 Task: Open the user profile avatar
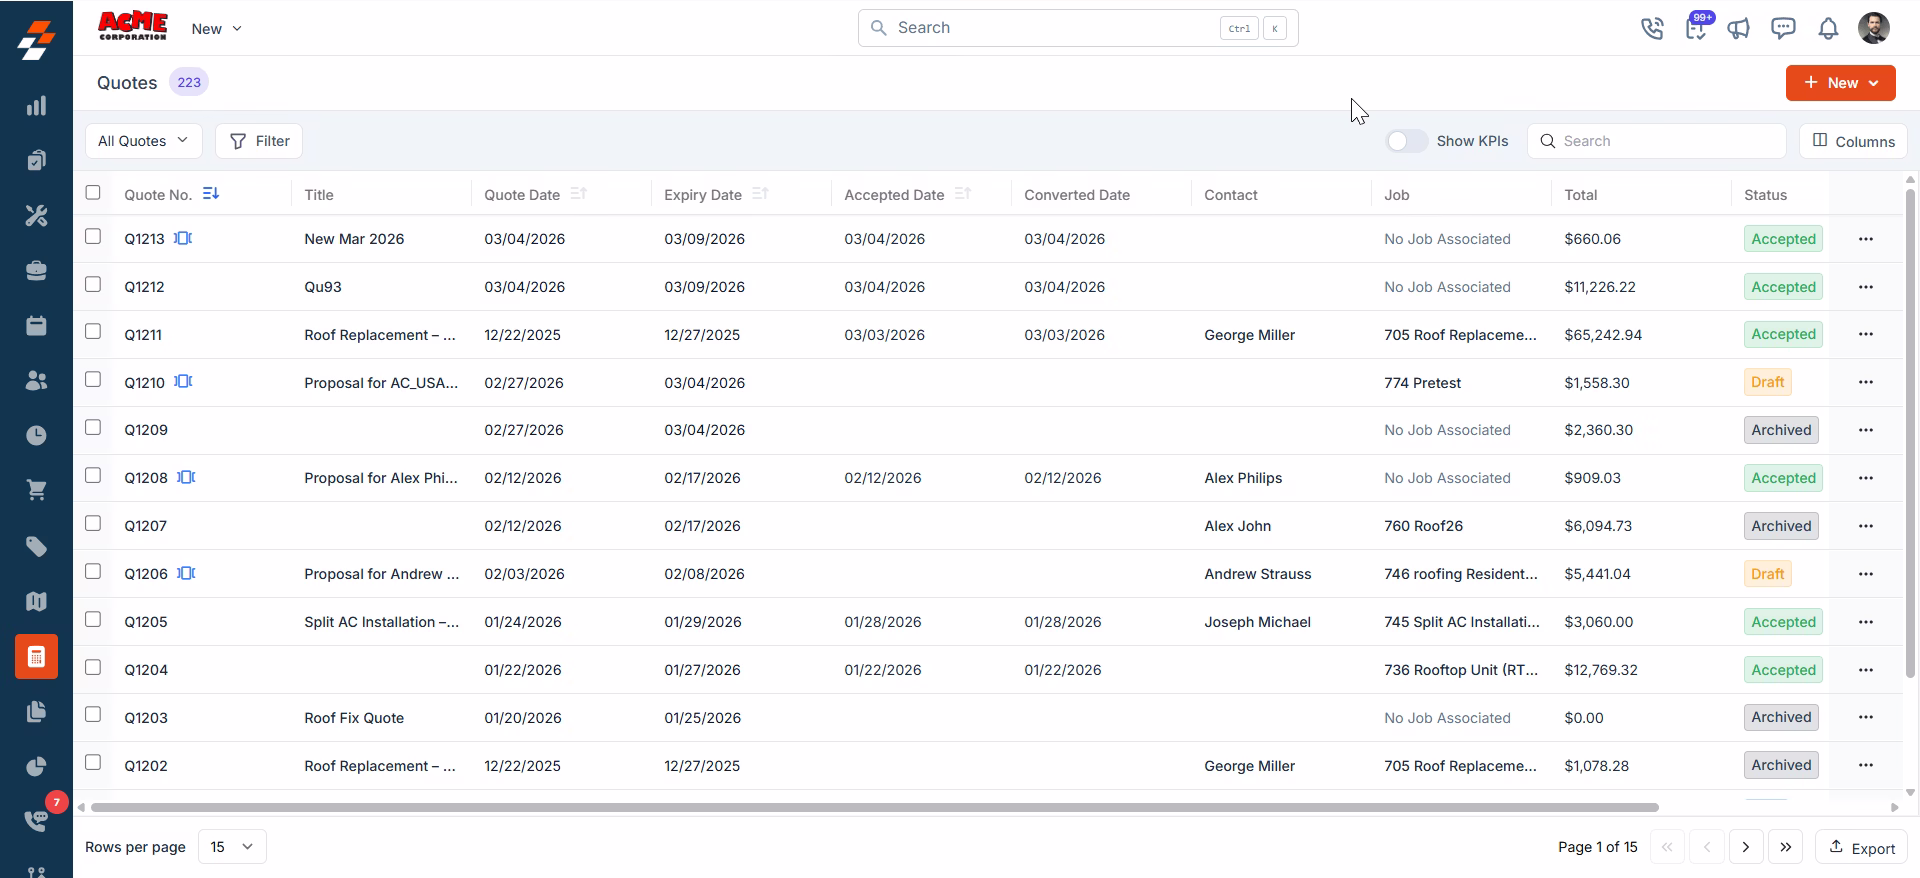pos(1874,28)
